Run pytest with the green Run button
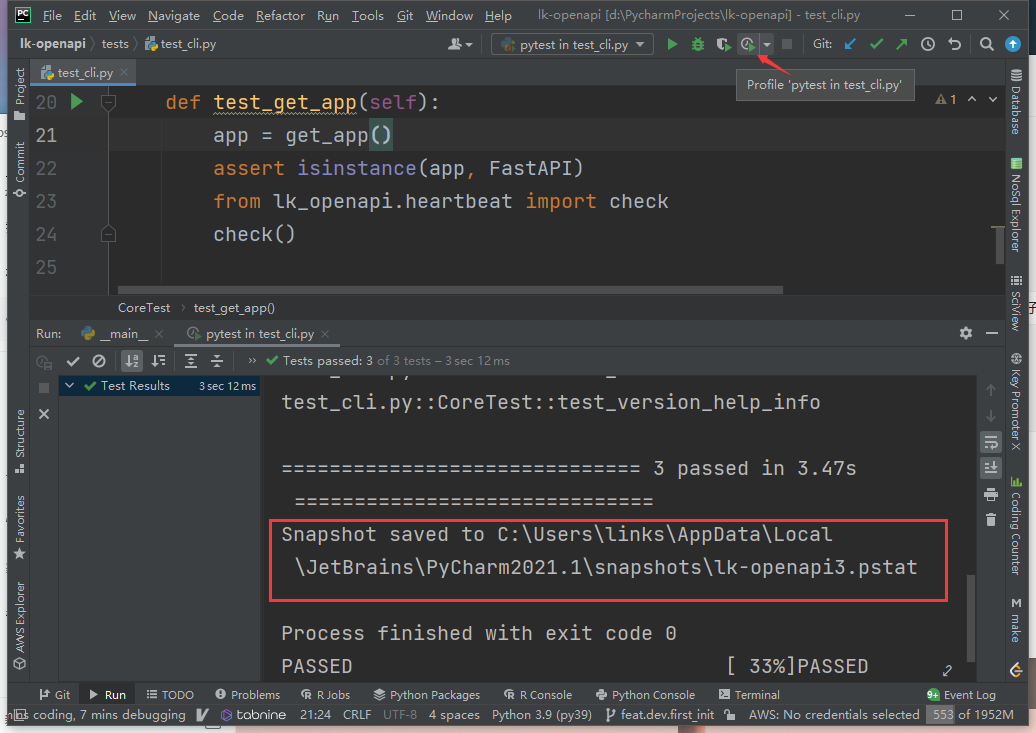 (x=672, y=44)
